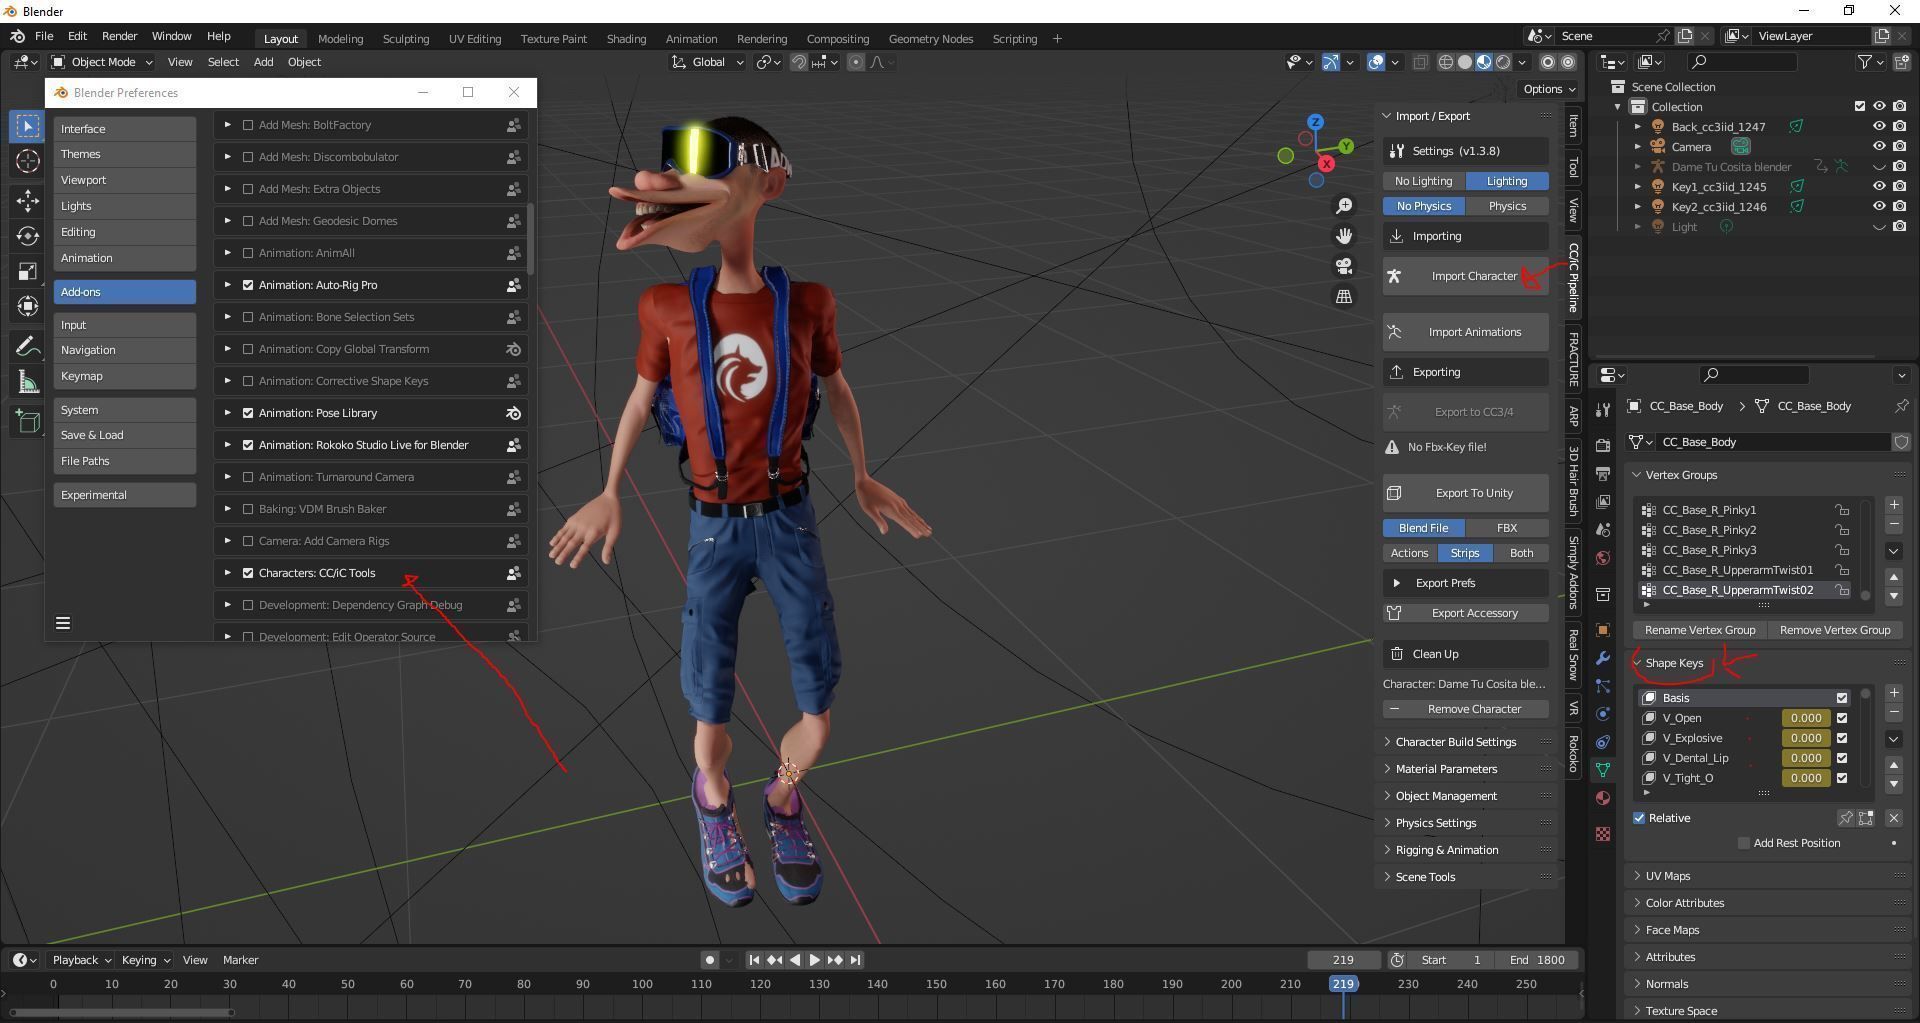
Task: Add a new shape key plus icon
Action: coord(1894,693)
